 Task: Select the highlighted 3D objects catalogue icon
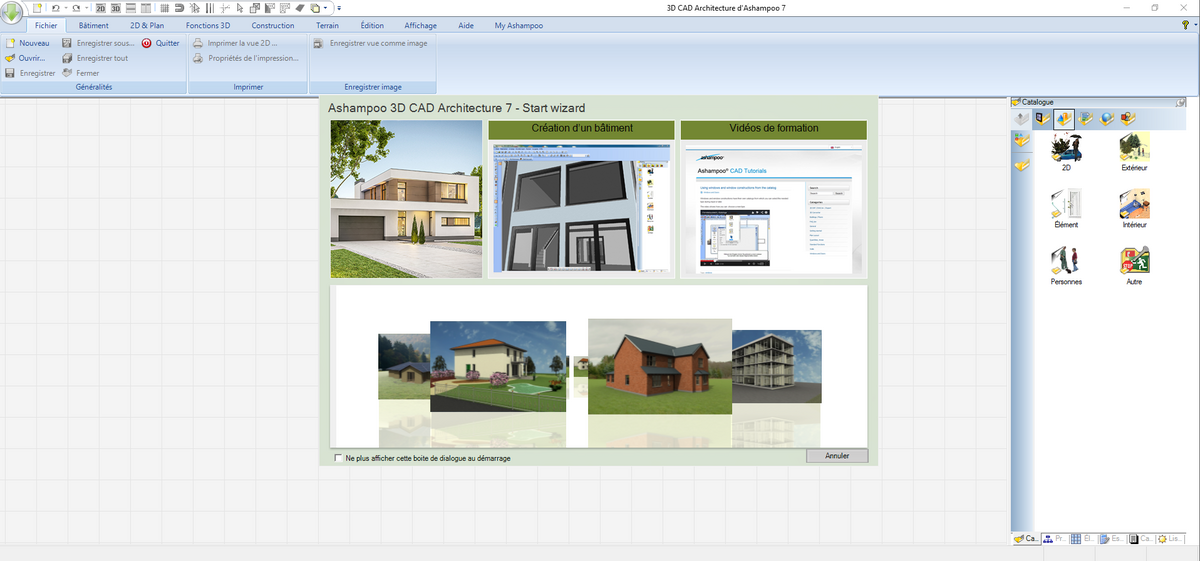[1064, 119]
